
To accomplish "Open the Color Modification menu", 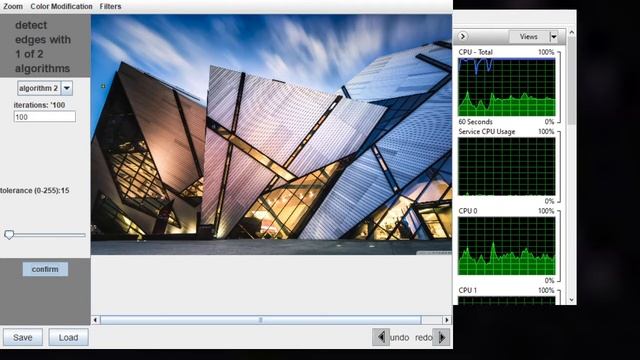I will coord(61,7).
